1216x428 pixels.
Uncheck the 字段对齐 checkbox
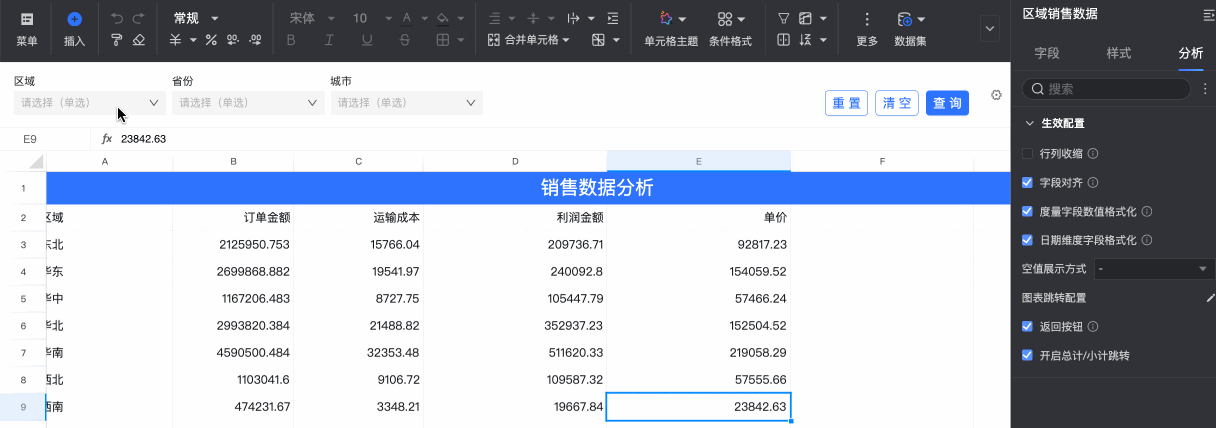pyautogui.click(x=1027, y=183)
